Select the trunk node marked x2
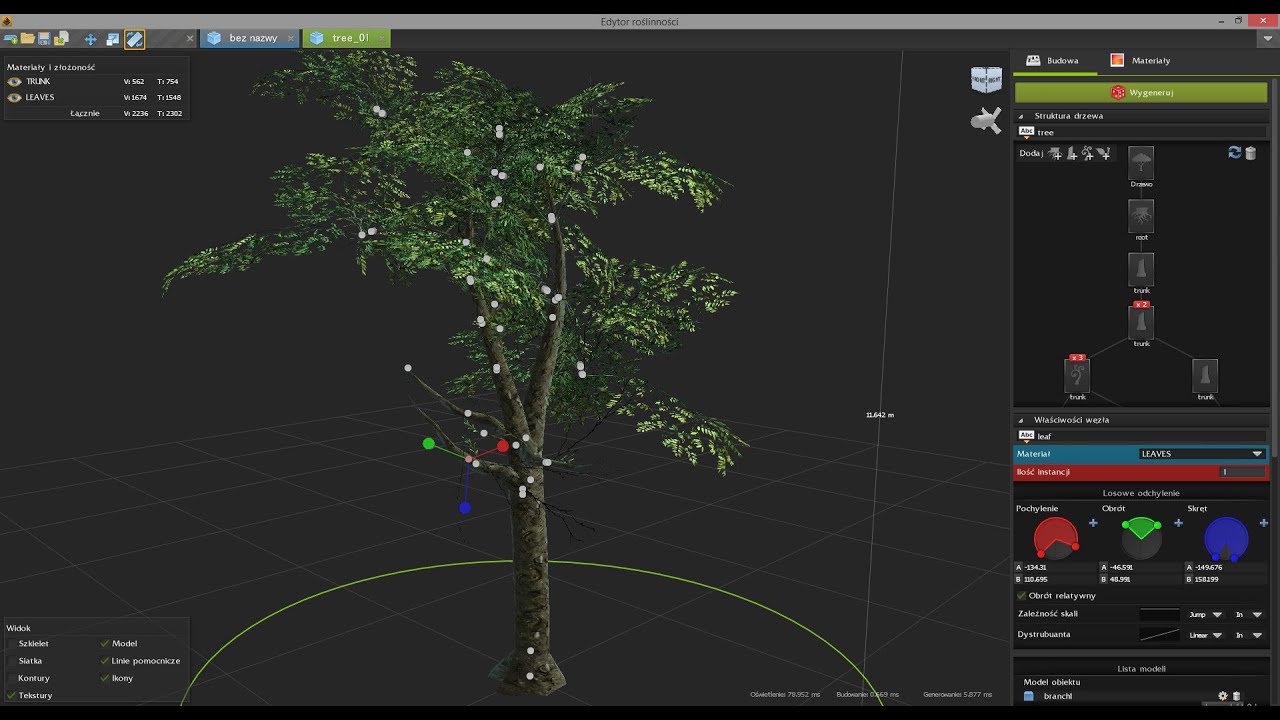This screenshot has height=720, width=1280. 1141,323
